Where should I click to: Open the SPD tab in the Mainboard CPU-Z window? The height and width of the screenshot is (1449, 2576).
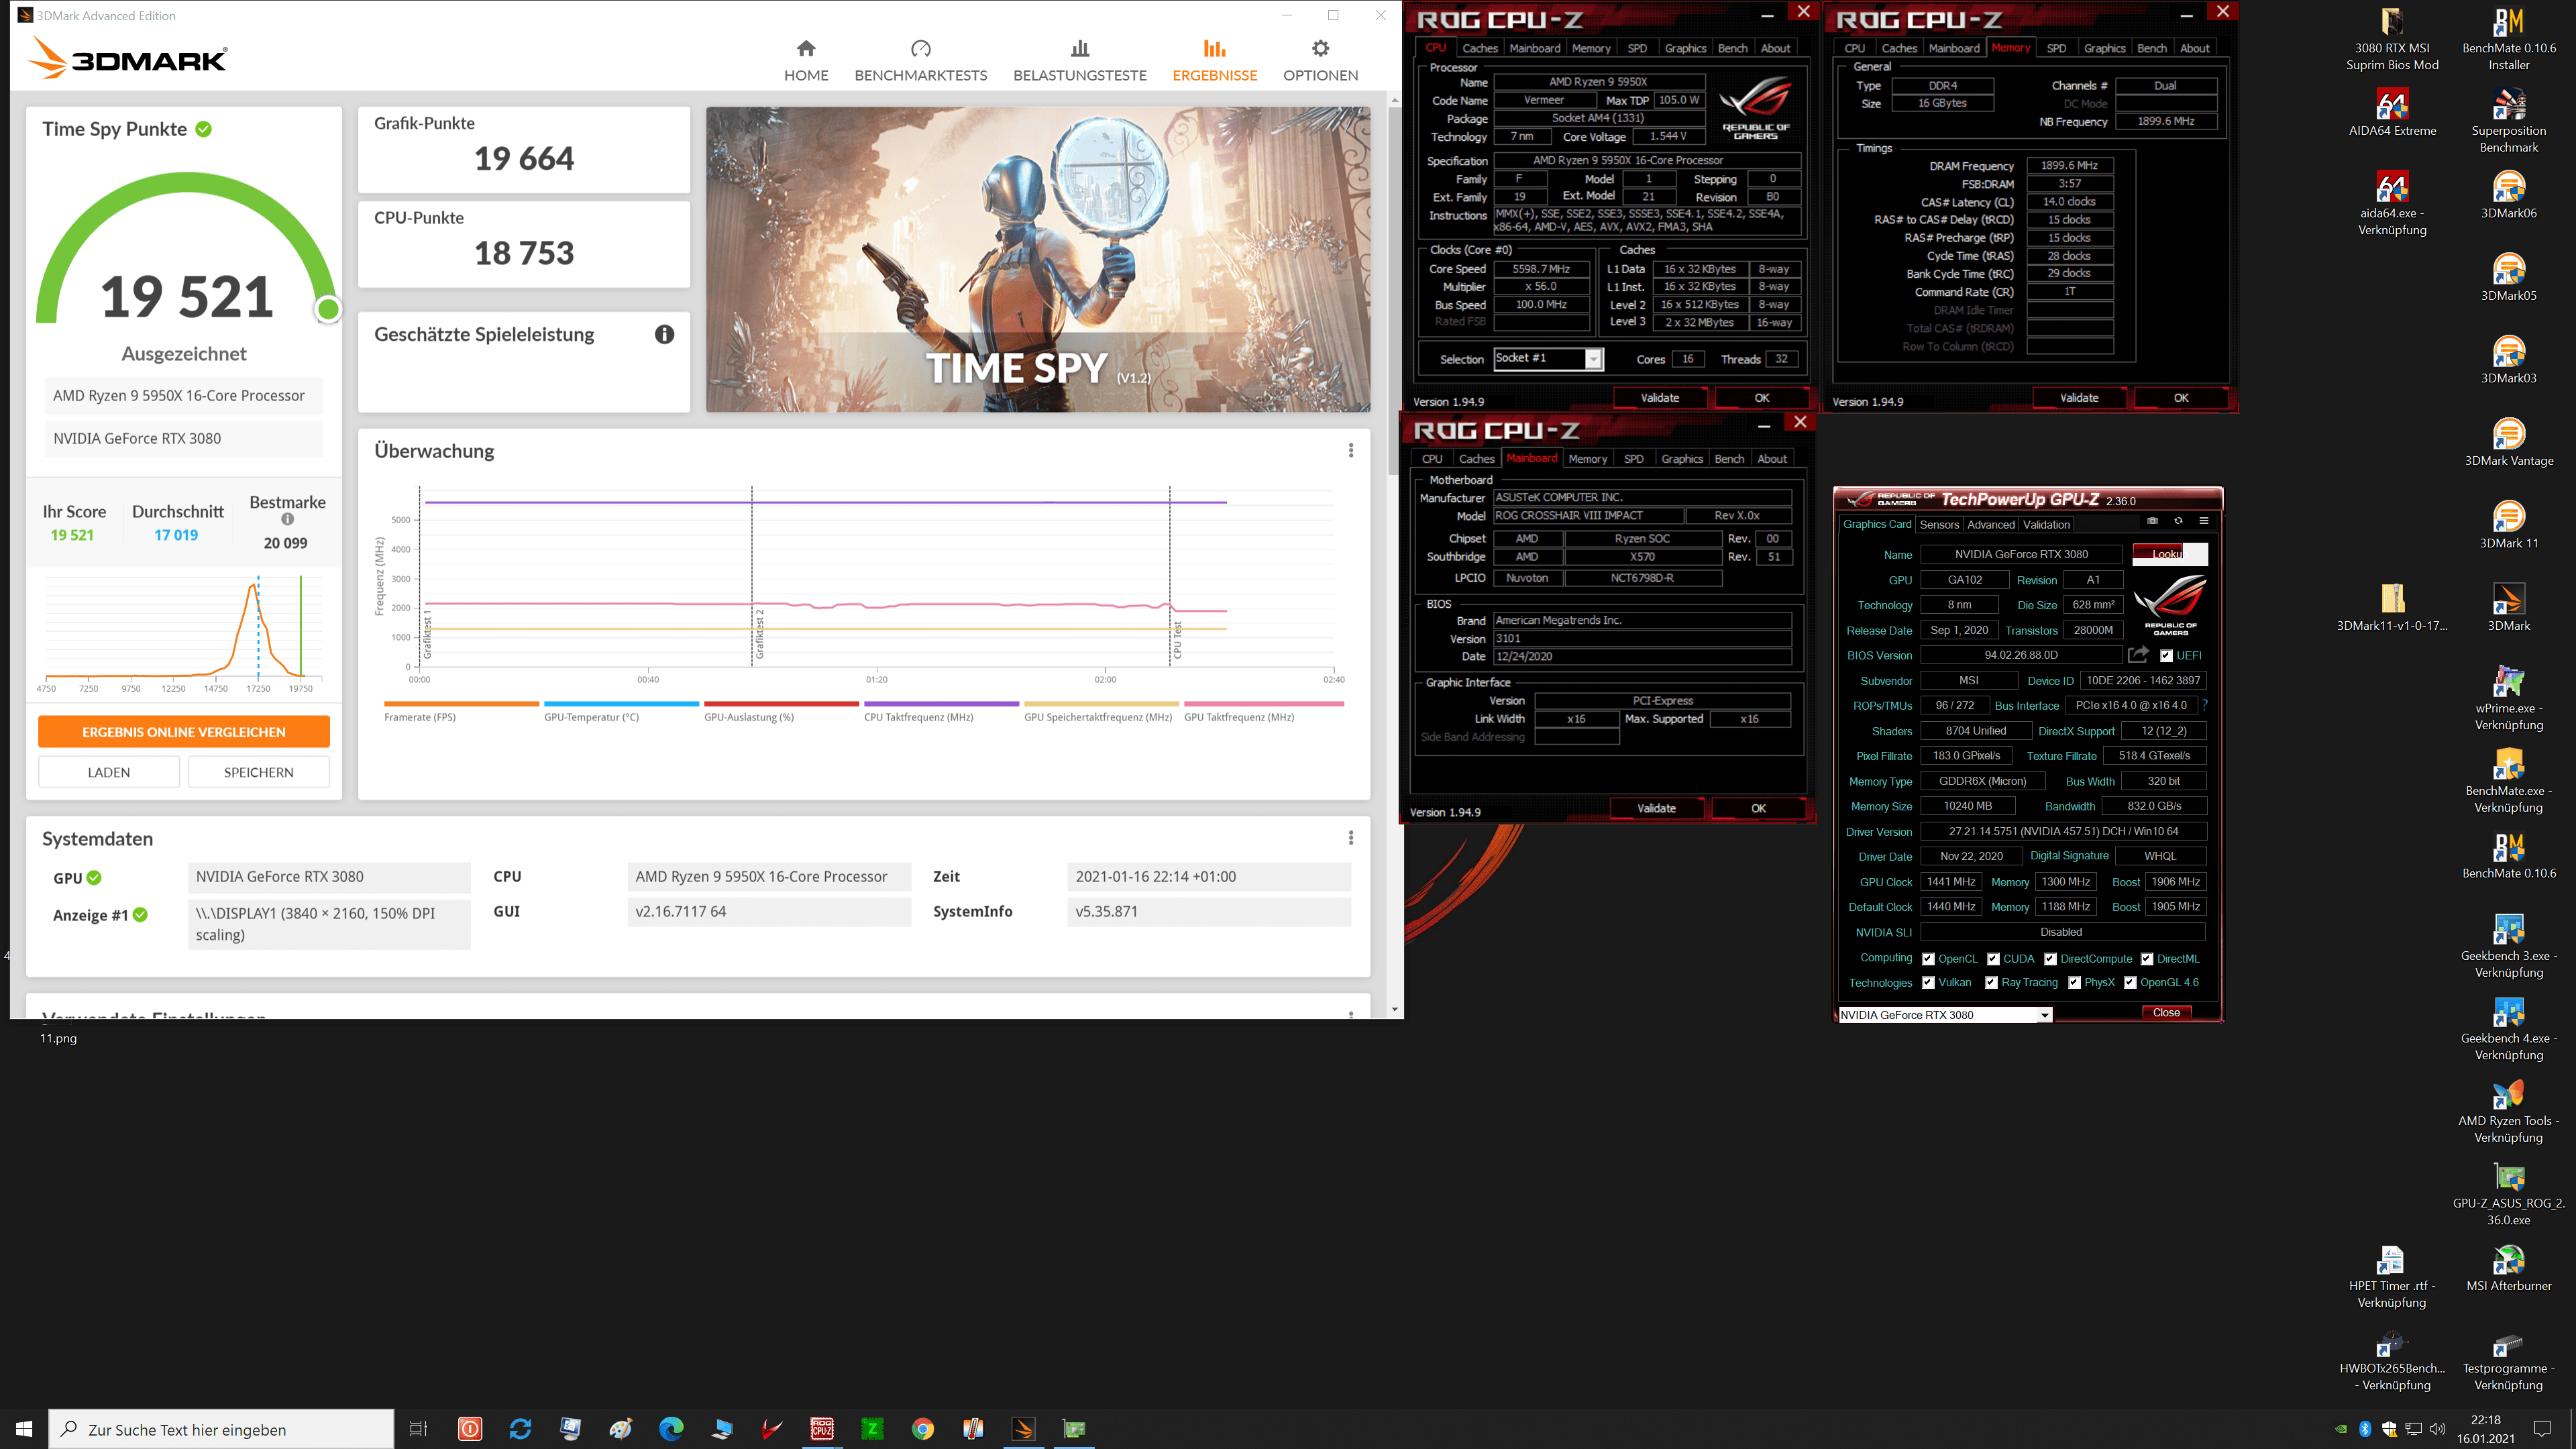1633,459
